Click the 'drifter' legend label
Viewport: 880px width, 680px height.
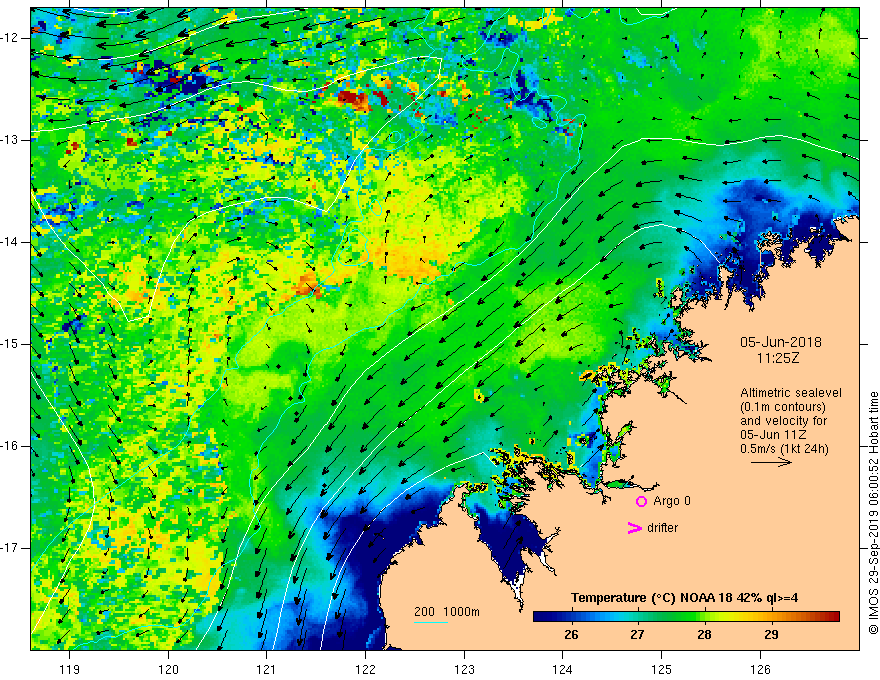pos(662,528)
